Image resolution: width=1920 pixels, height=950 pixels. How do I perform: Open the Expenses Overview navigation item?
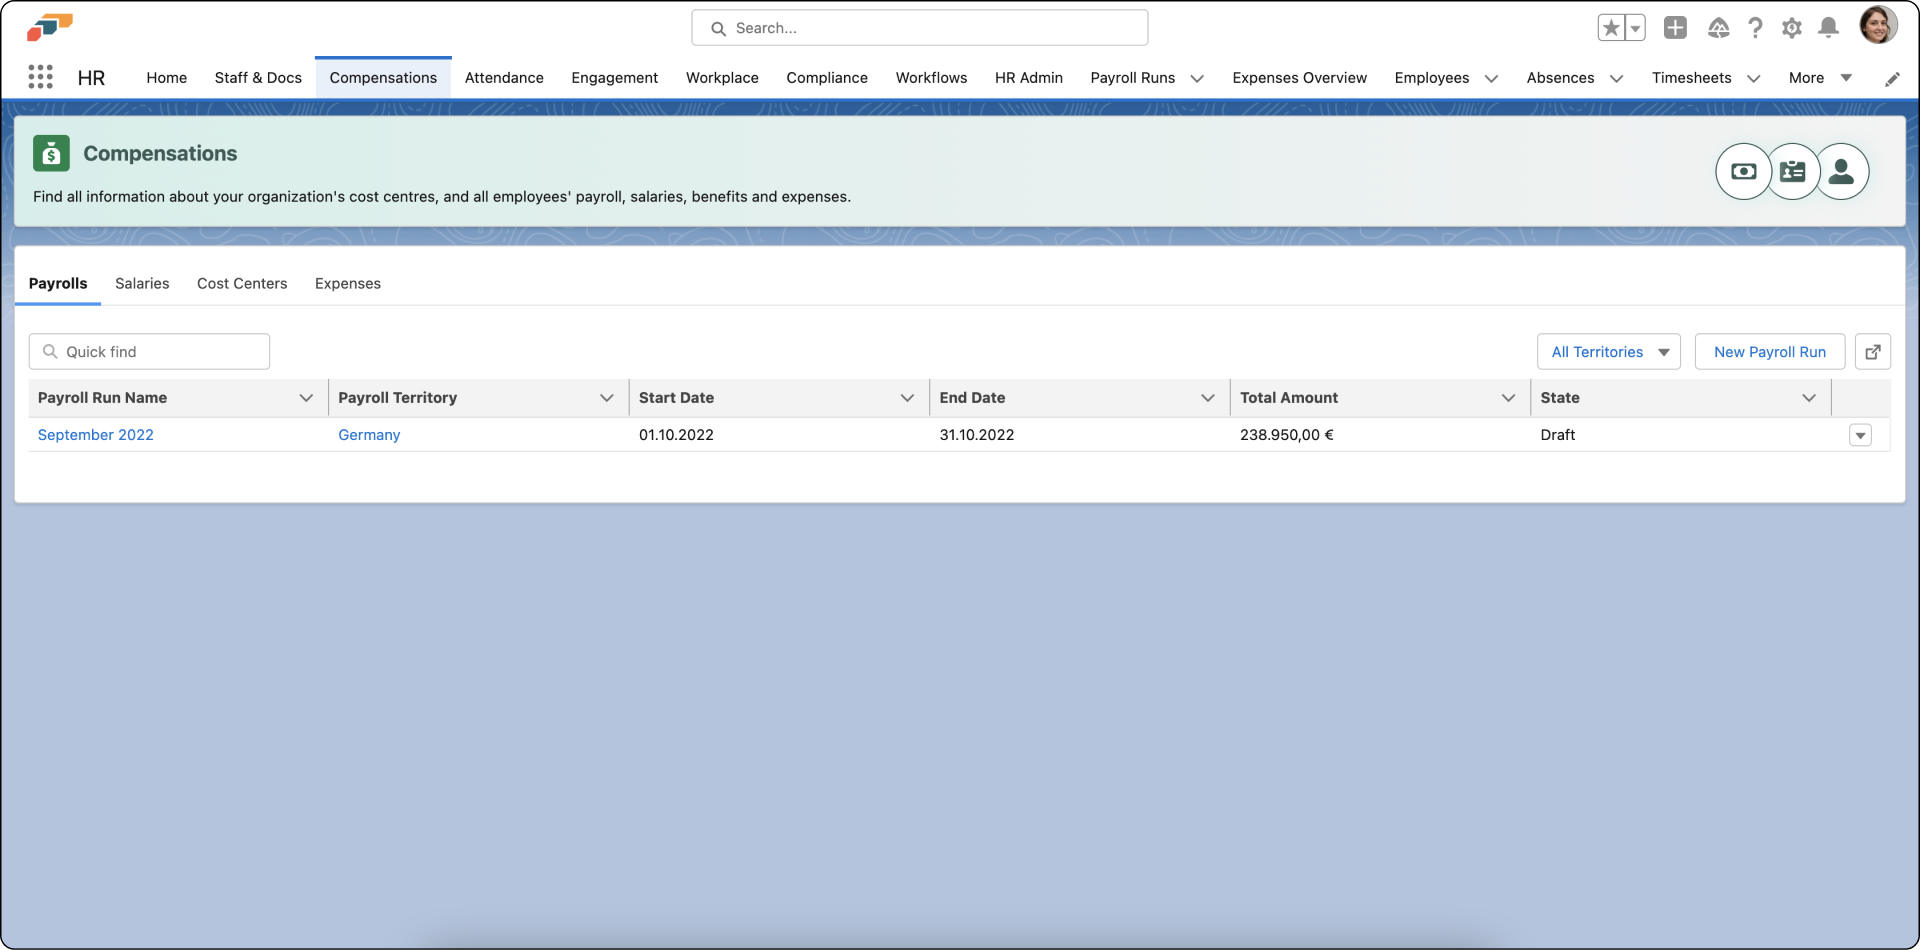pyautogui.click(x=1299, y=78)
